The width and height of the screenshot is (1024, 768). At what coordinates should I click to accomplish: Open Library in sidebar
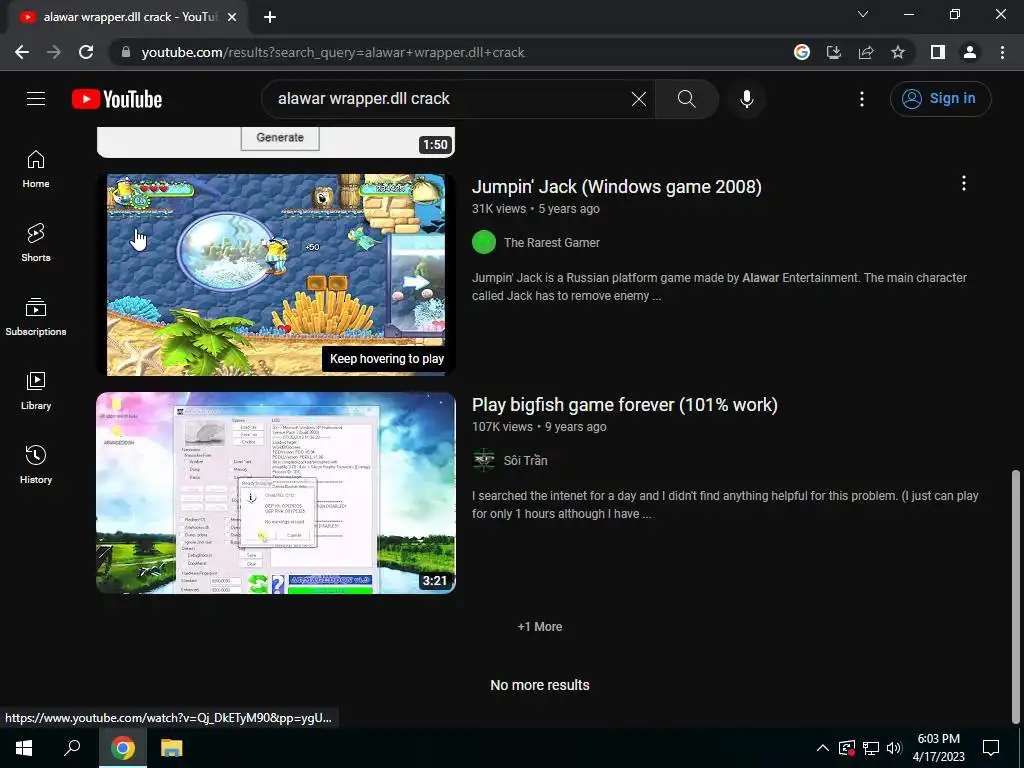(36, 391)
